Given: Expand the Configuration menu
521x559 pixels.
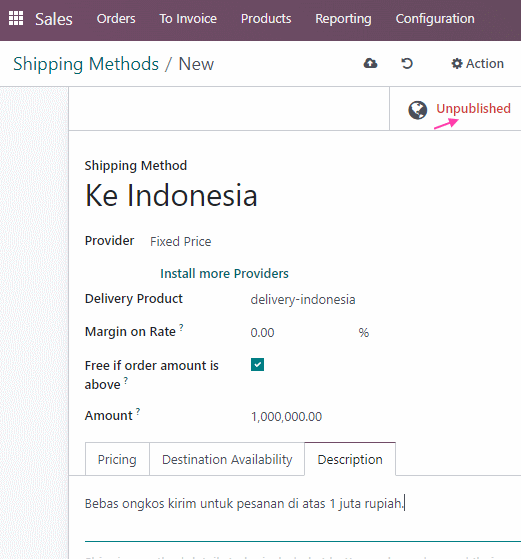Looking at the screenshot, I should [x=435, y=19].
